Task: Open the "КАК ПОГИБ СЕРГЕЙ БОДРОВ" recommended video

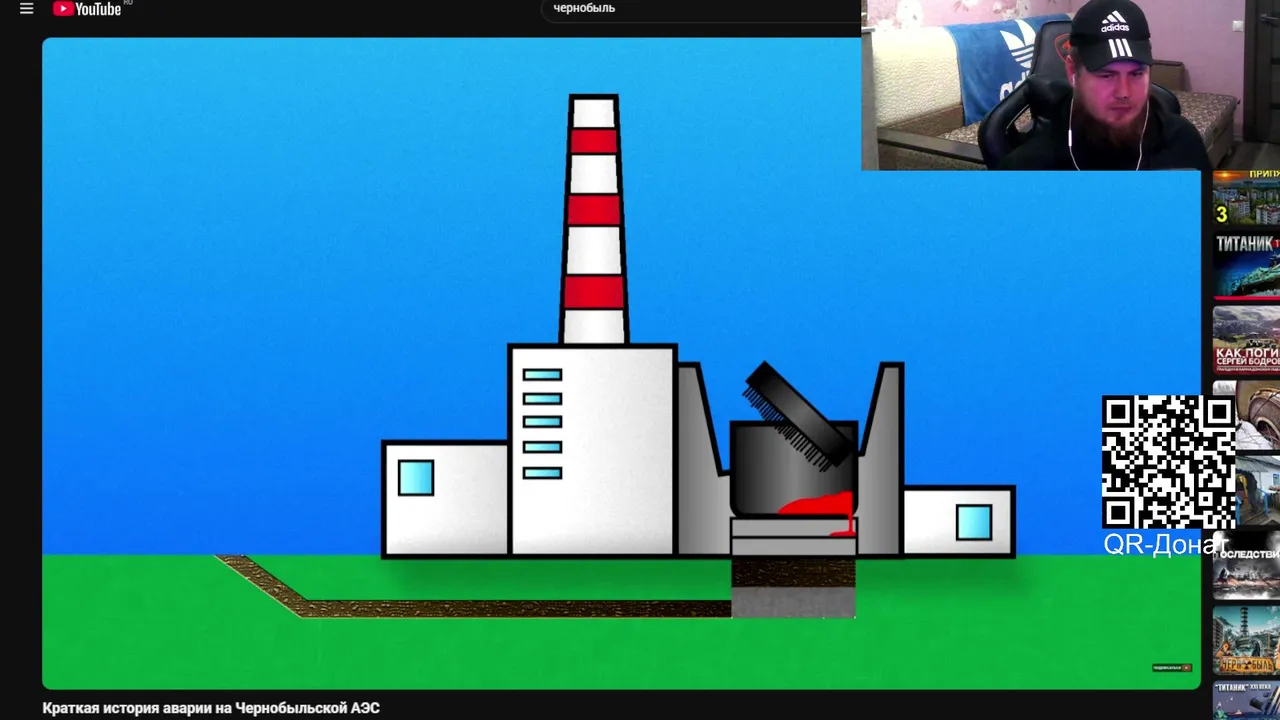Action: pos(1246,341)
